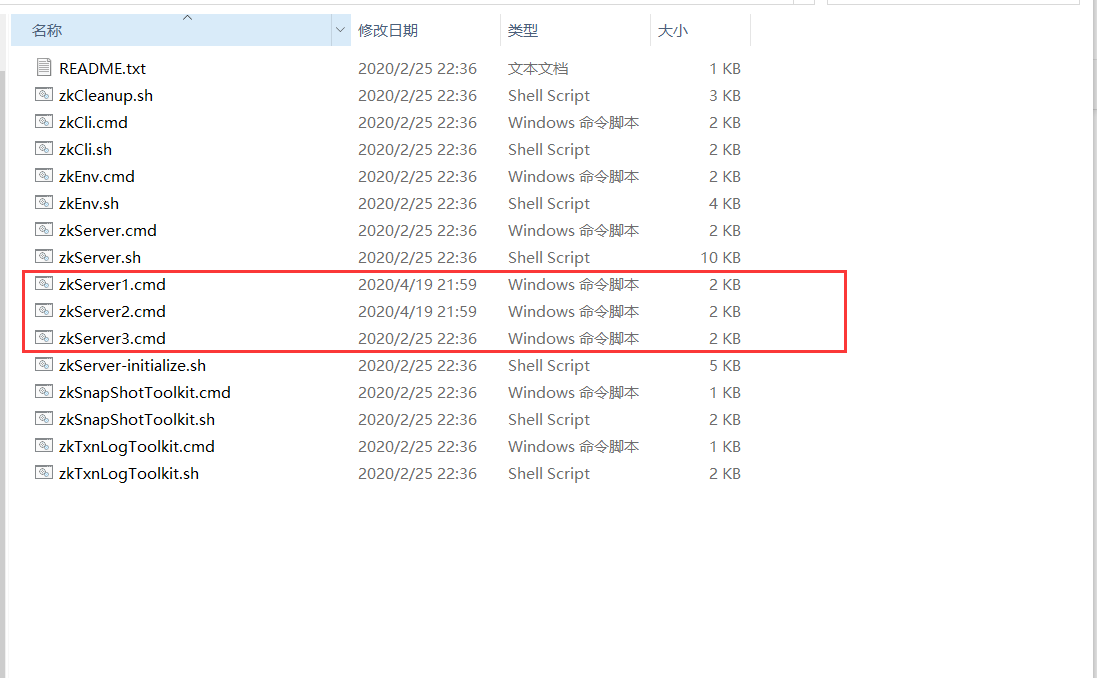Screen dimensions: 1097x678
Task: Click the 5 KB size of zkServer-initialize.sh
Action: click(x=725, y=366)
